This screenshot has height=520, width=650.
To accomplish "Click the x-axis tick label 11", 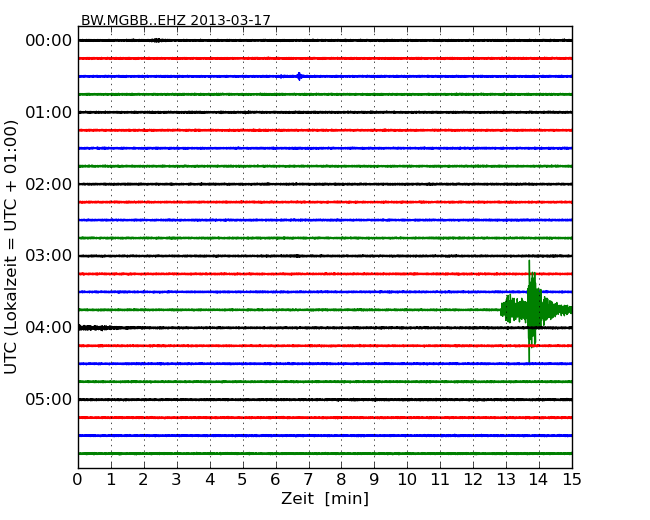I will 440,480.
